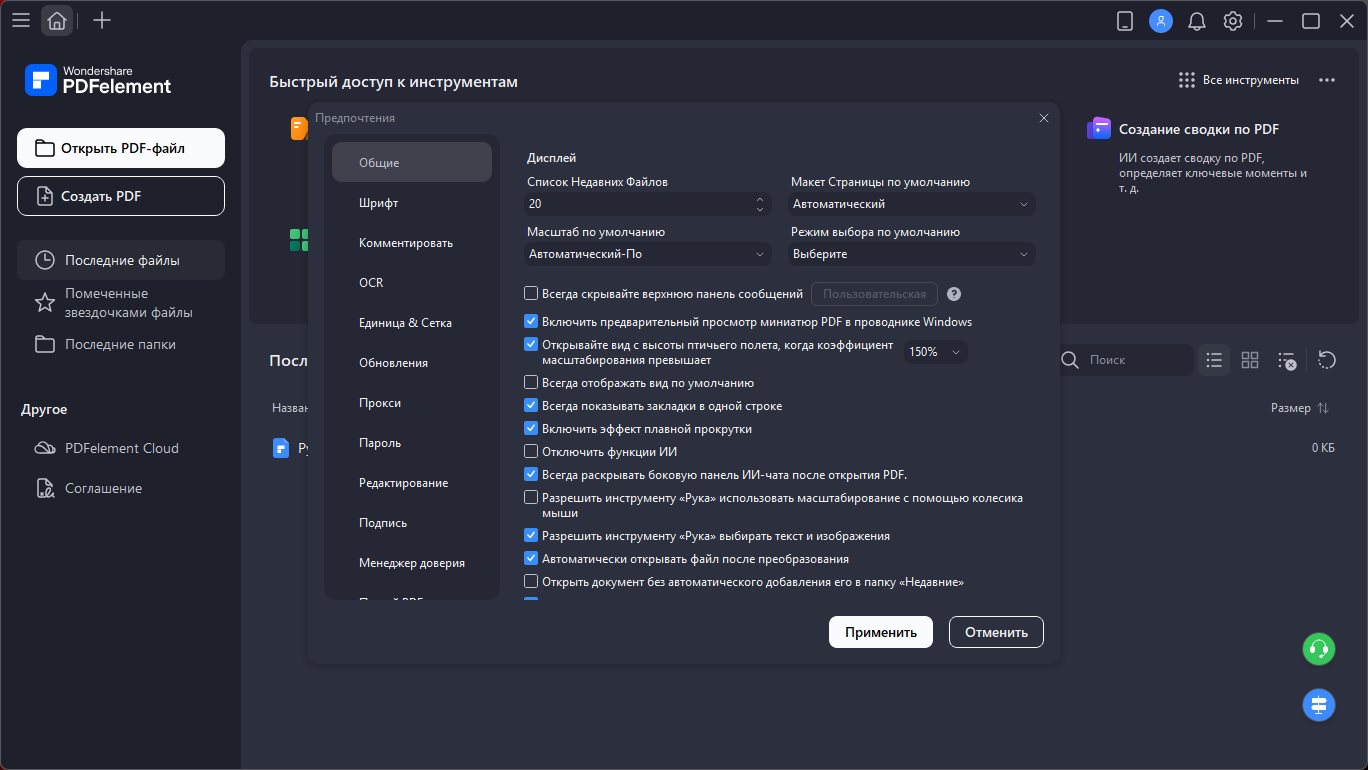This screenshot has width=1368, height=770.
Task: Increase recent files count with up stepper
Action: pos(760,198)
